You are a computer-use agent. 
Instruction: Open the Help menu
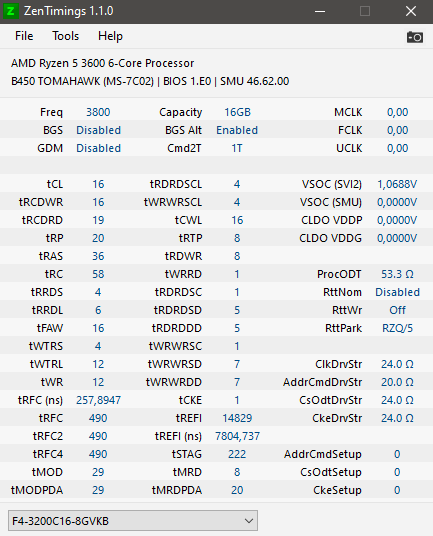pyautogui.click(x=110, y=36)
